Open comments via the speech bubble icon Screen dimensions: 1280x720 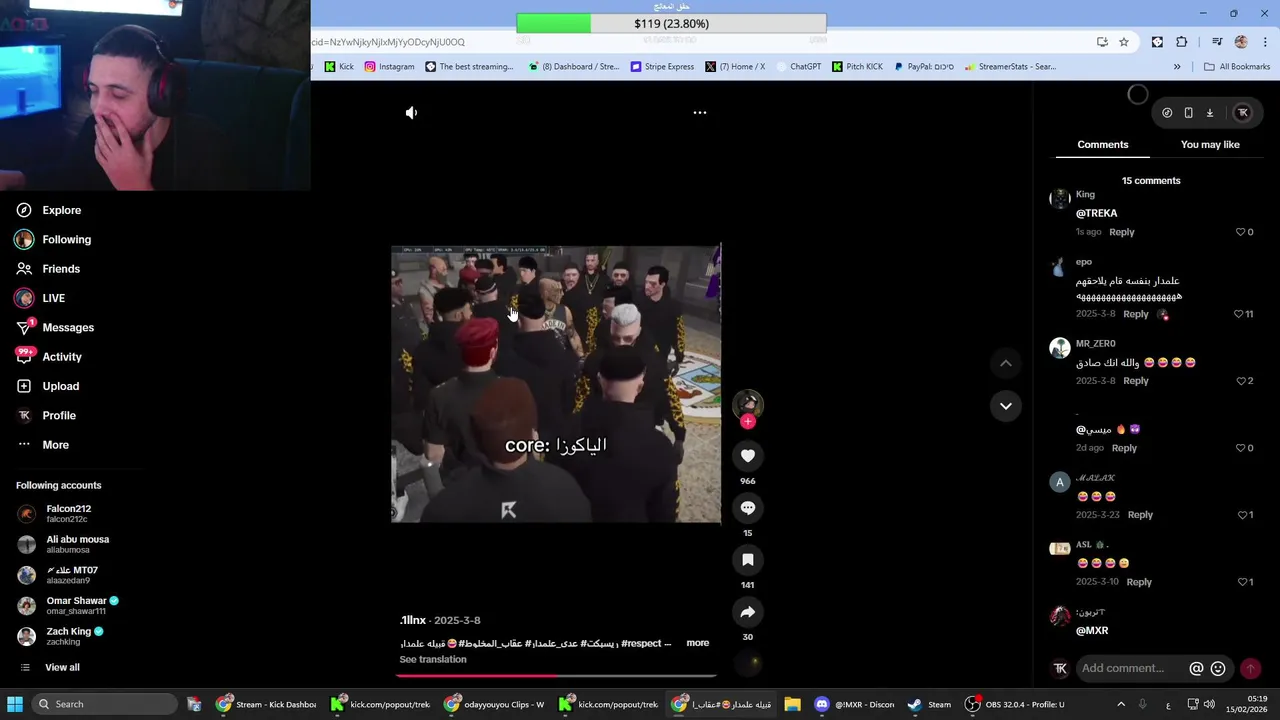pos(748,508)
